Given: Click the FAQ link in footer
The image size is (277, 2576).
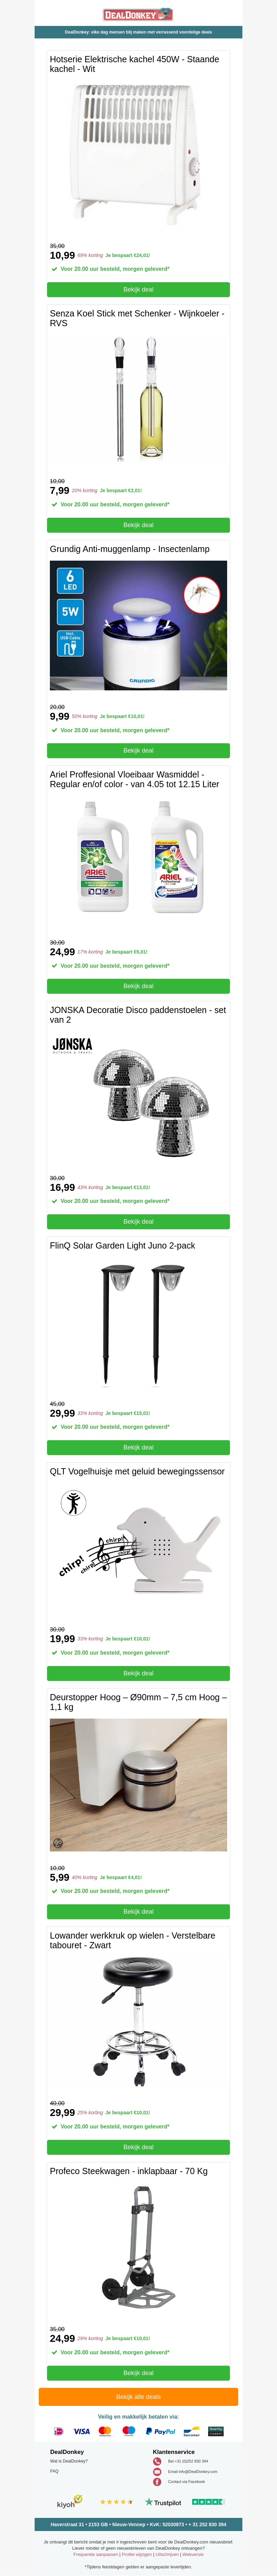Looking at the screenshot, I should point(54,2471).
